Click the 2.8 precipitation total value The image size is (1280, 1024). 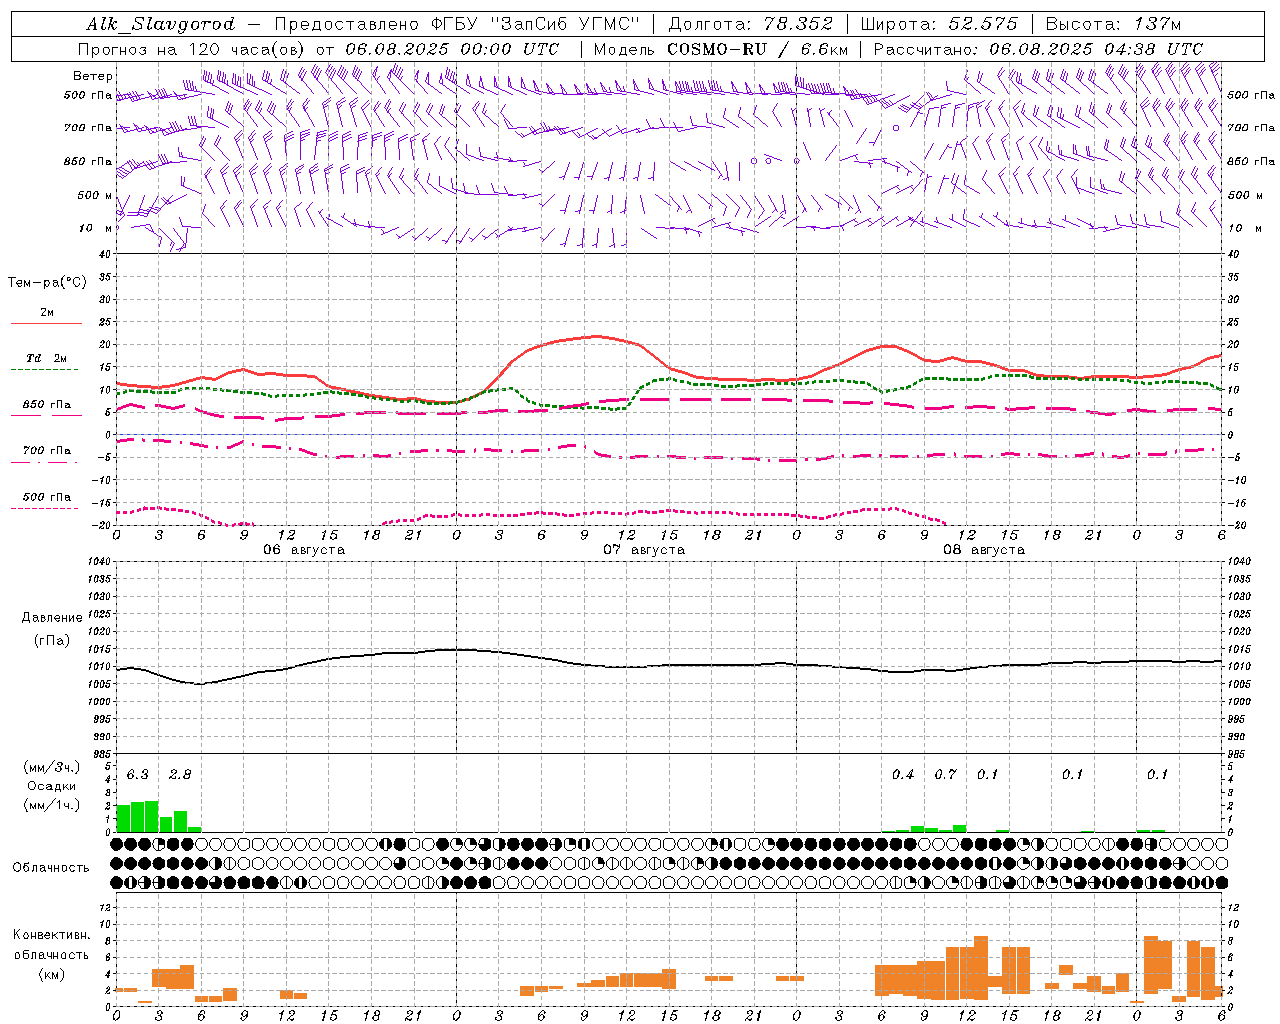(x=180, y=774)
